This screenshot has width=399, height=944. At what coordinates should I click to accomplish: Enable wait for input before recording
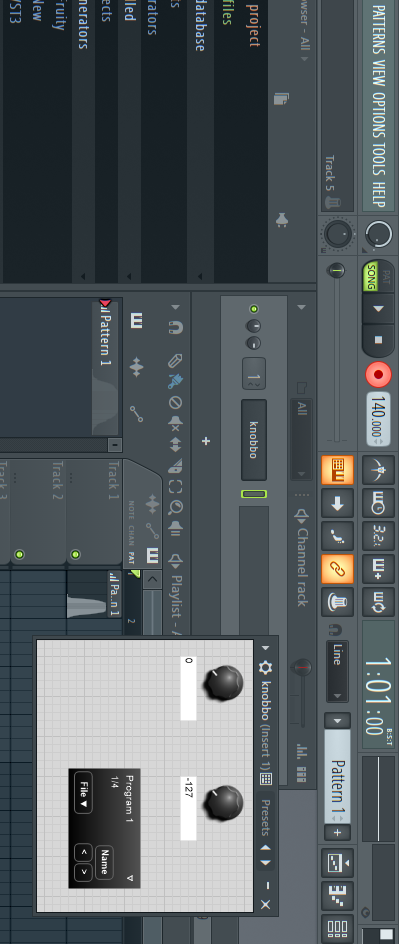(379, 503)
